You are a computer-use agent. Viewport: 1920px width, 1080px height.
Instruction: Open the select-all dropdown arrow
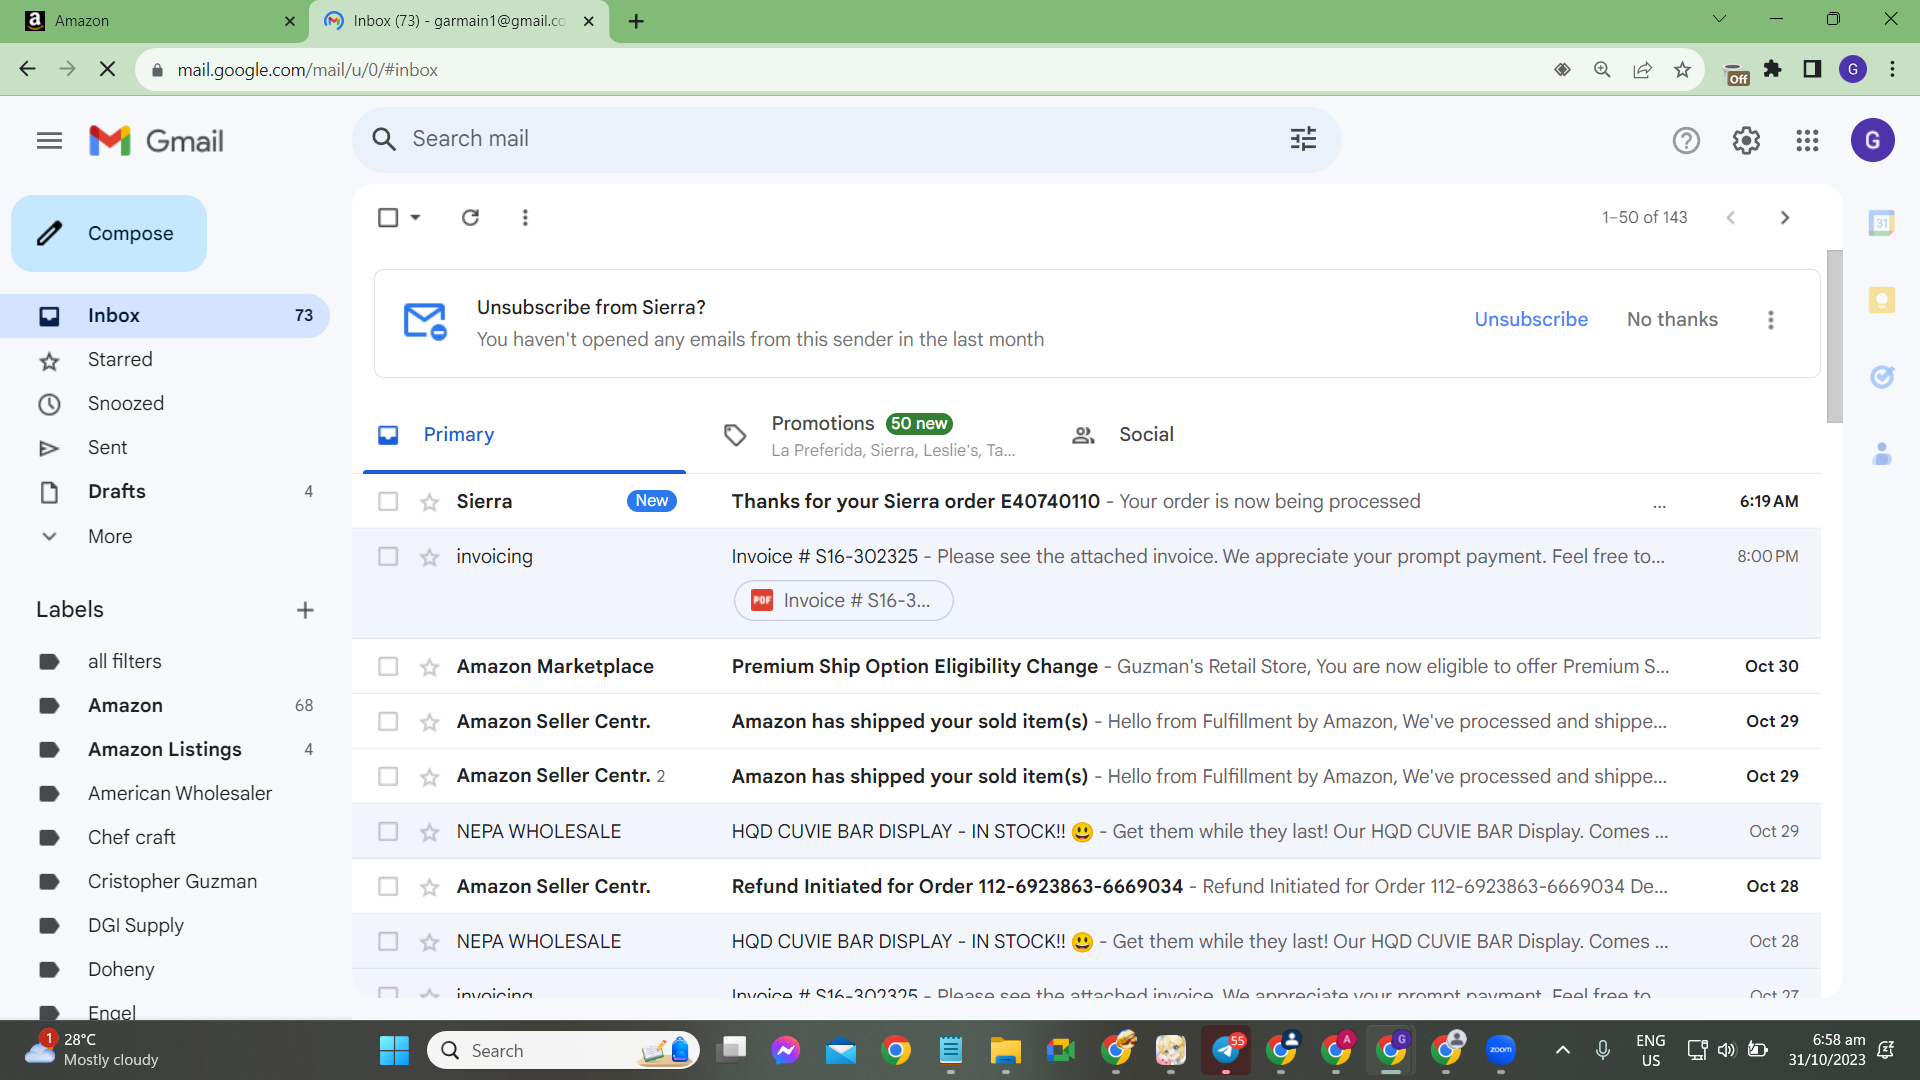[415, 217]
